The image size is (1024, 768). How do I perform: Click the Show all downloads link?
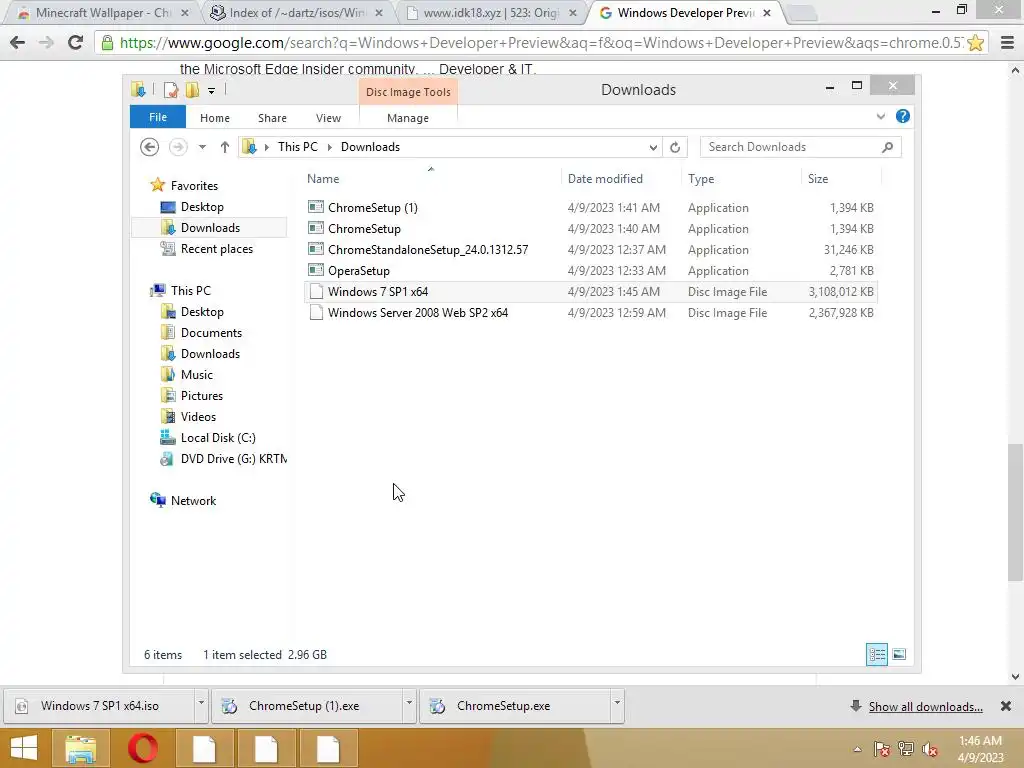tap(925, 707)
